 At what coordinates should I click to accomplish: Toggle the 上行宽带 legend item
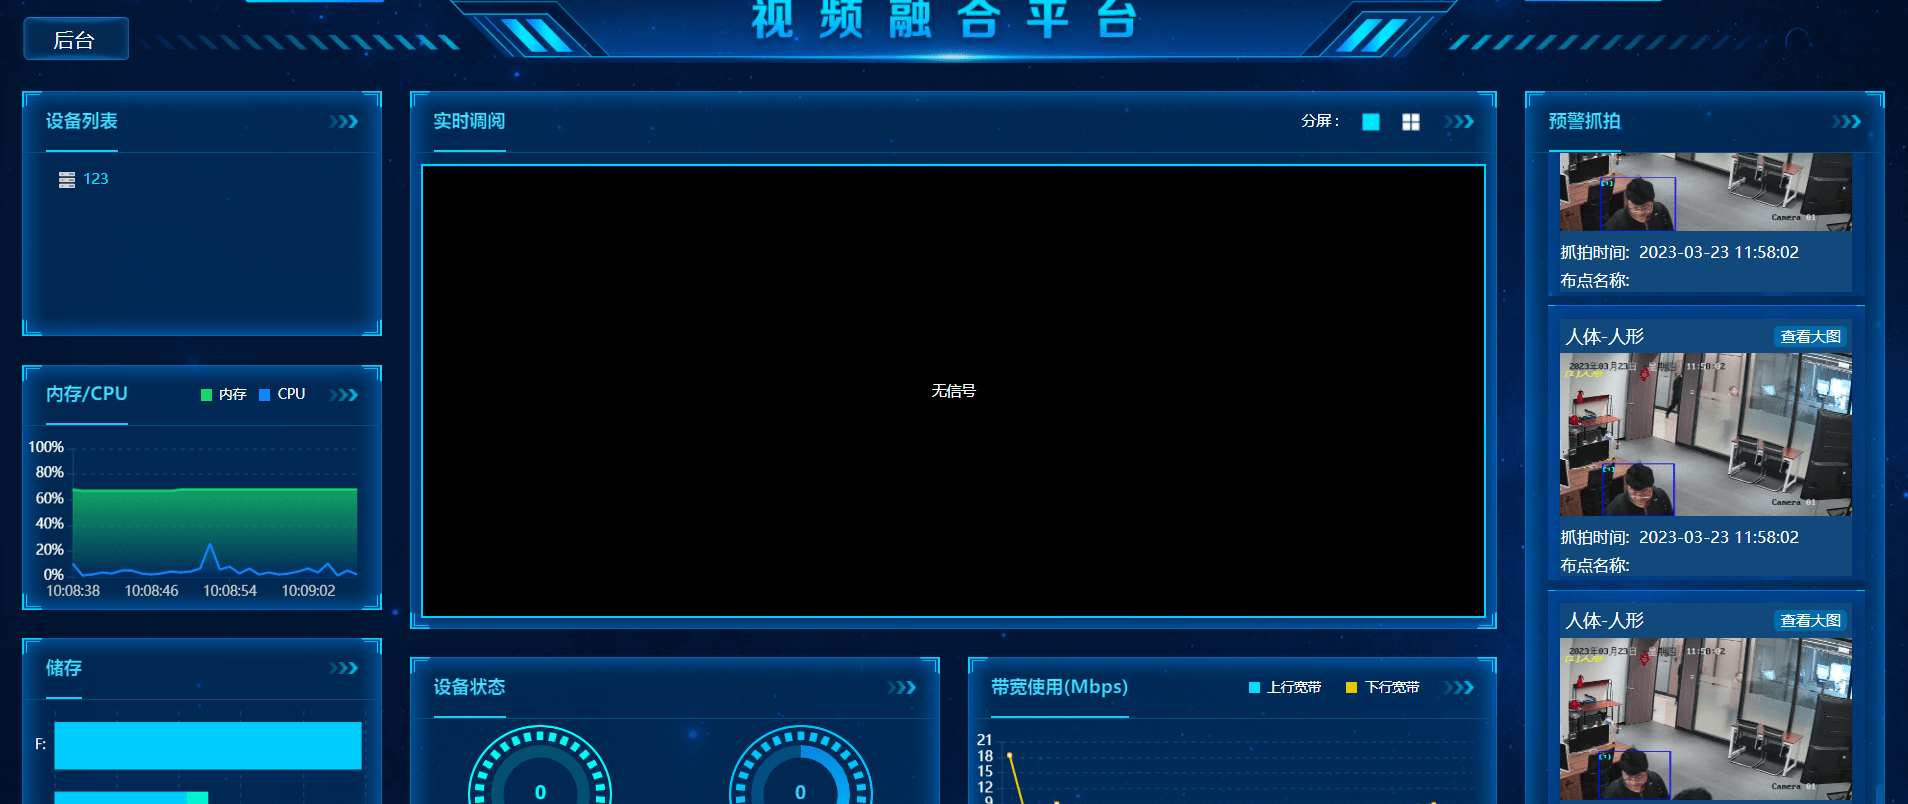pos(1285,687)
